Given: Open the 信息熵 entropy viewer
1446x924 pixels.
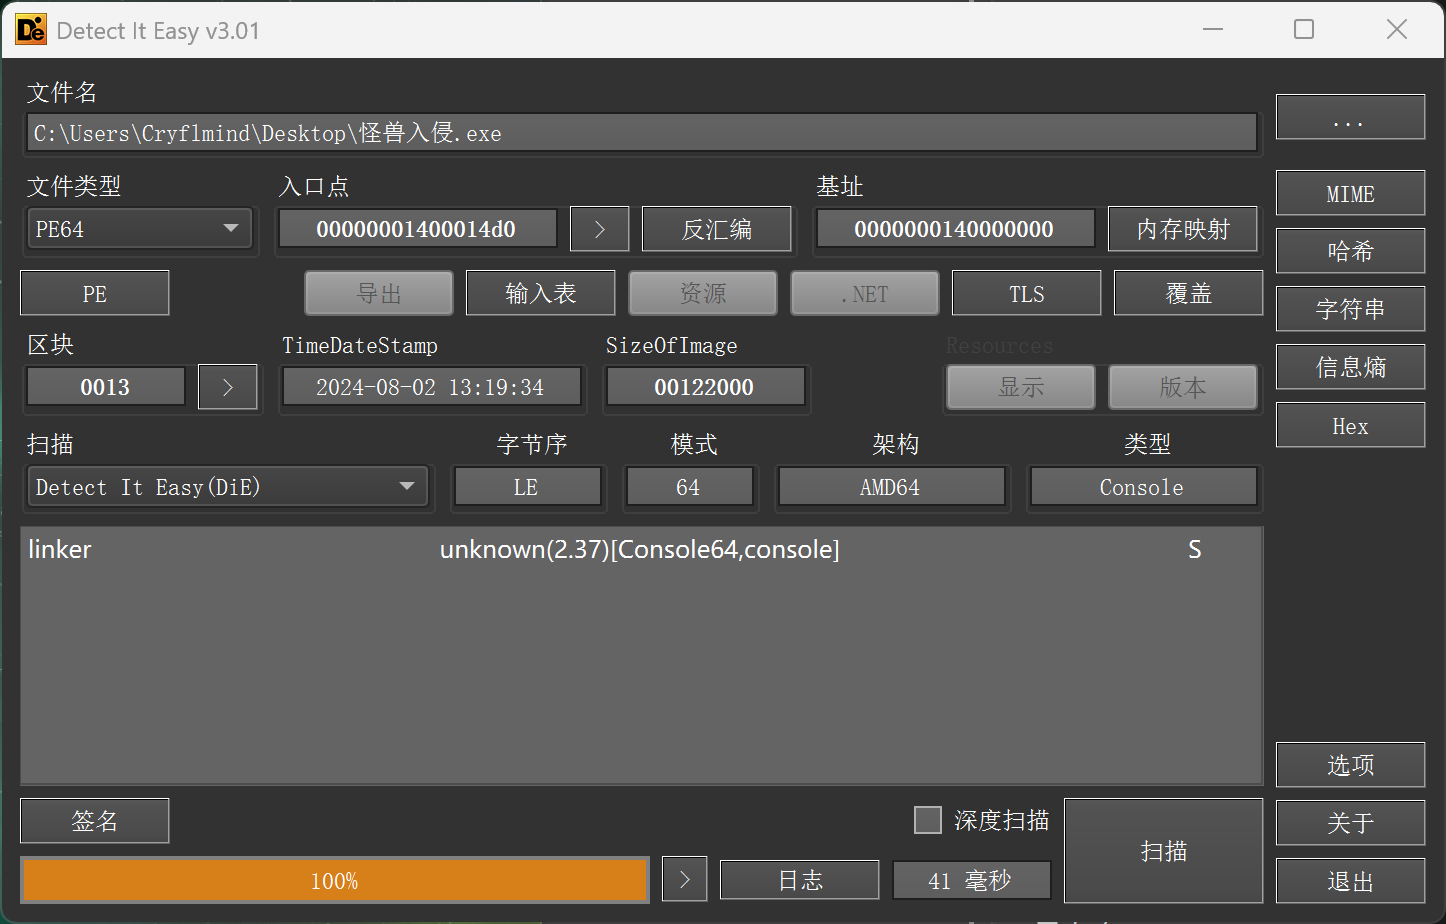Looking at the screenshot, I should tap(1349, 367).
